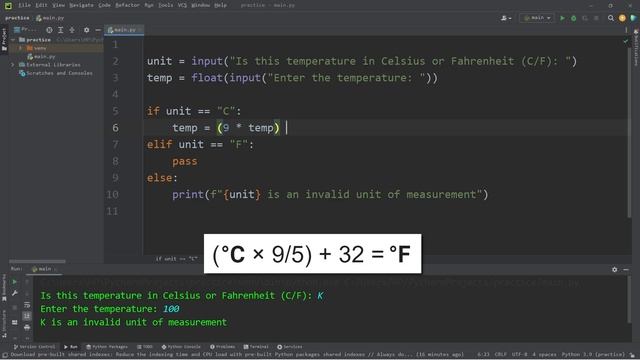Toggle scroll to end icon in Run console

coord(27,316)
